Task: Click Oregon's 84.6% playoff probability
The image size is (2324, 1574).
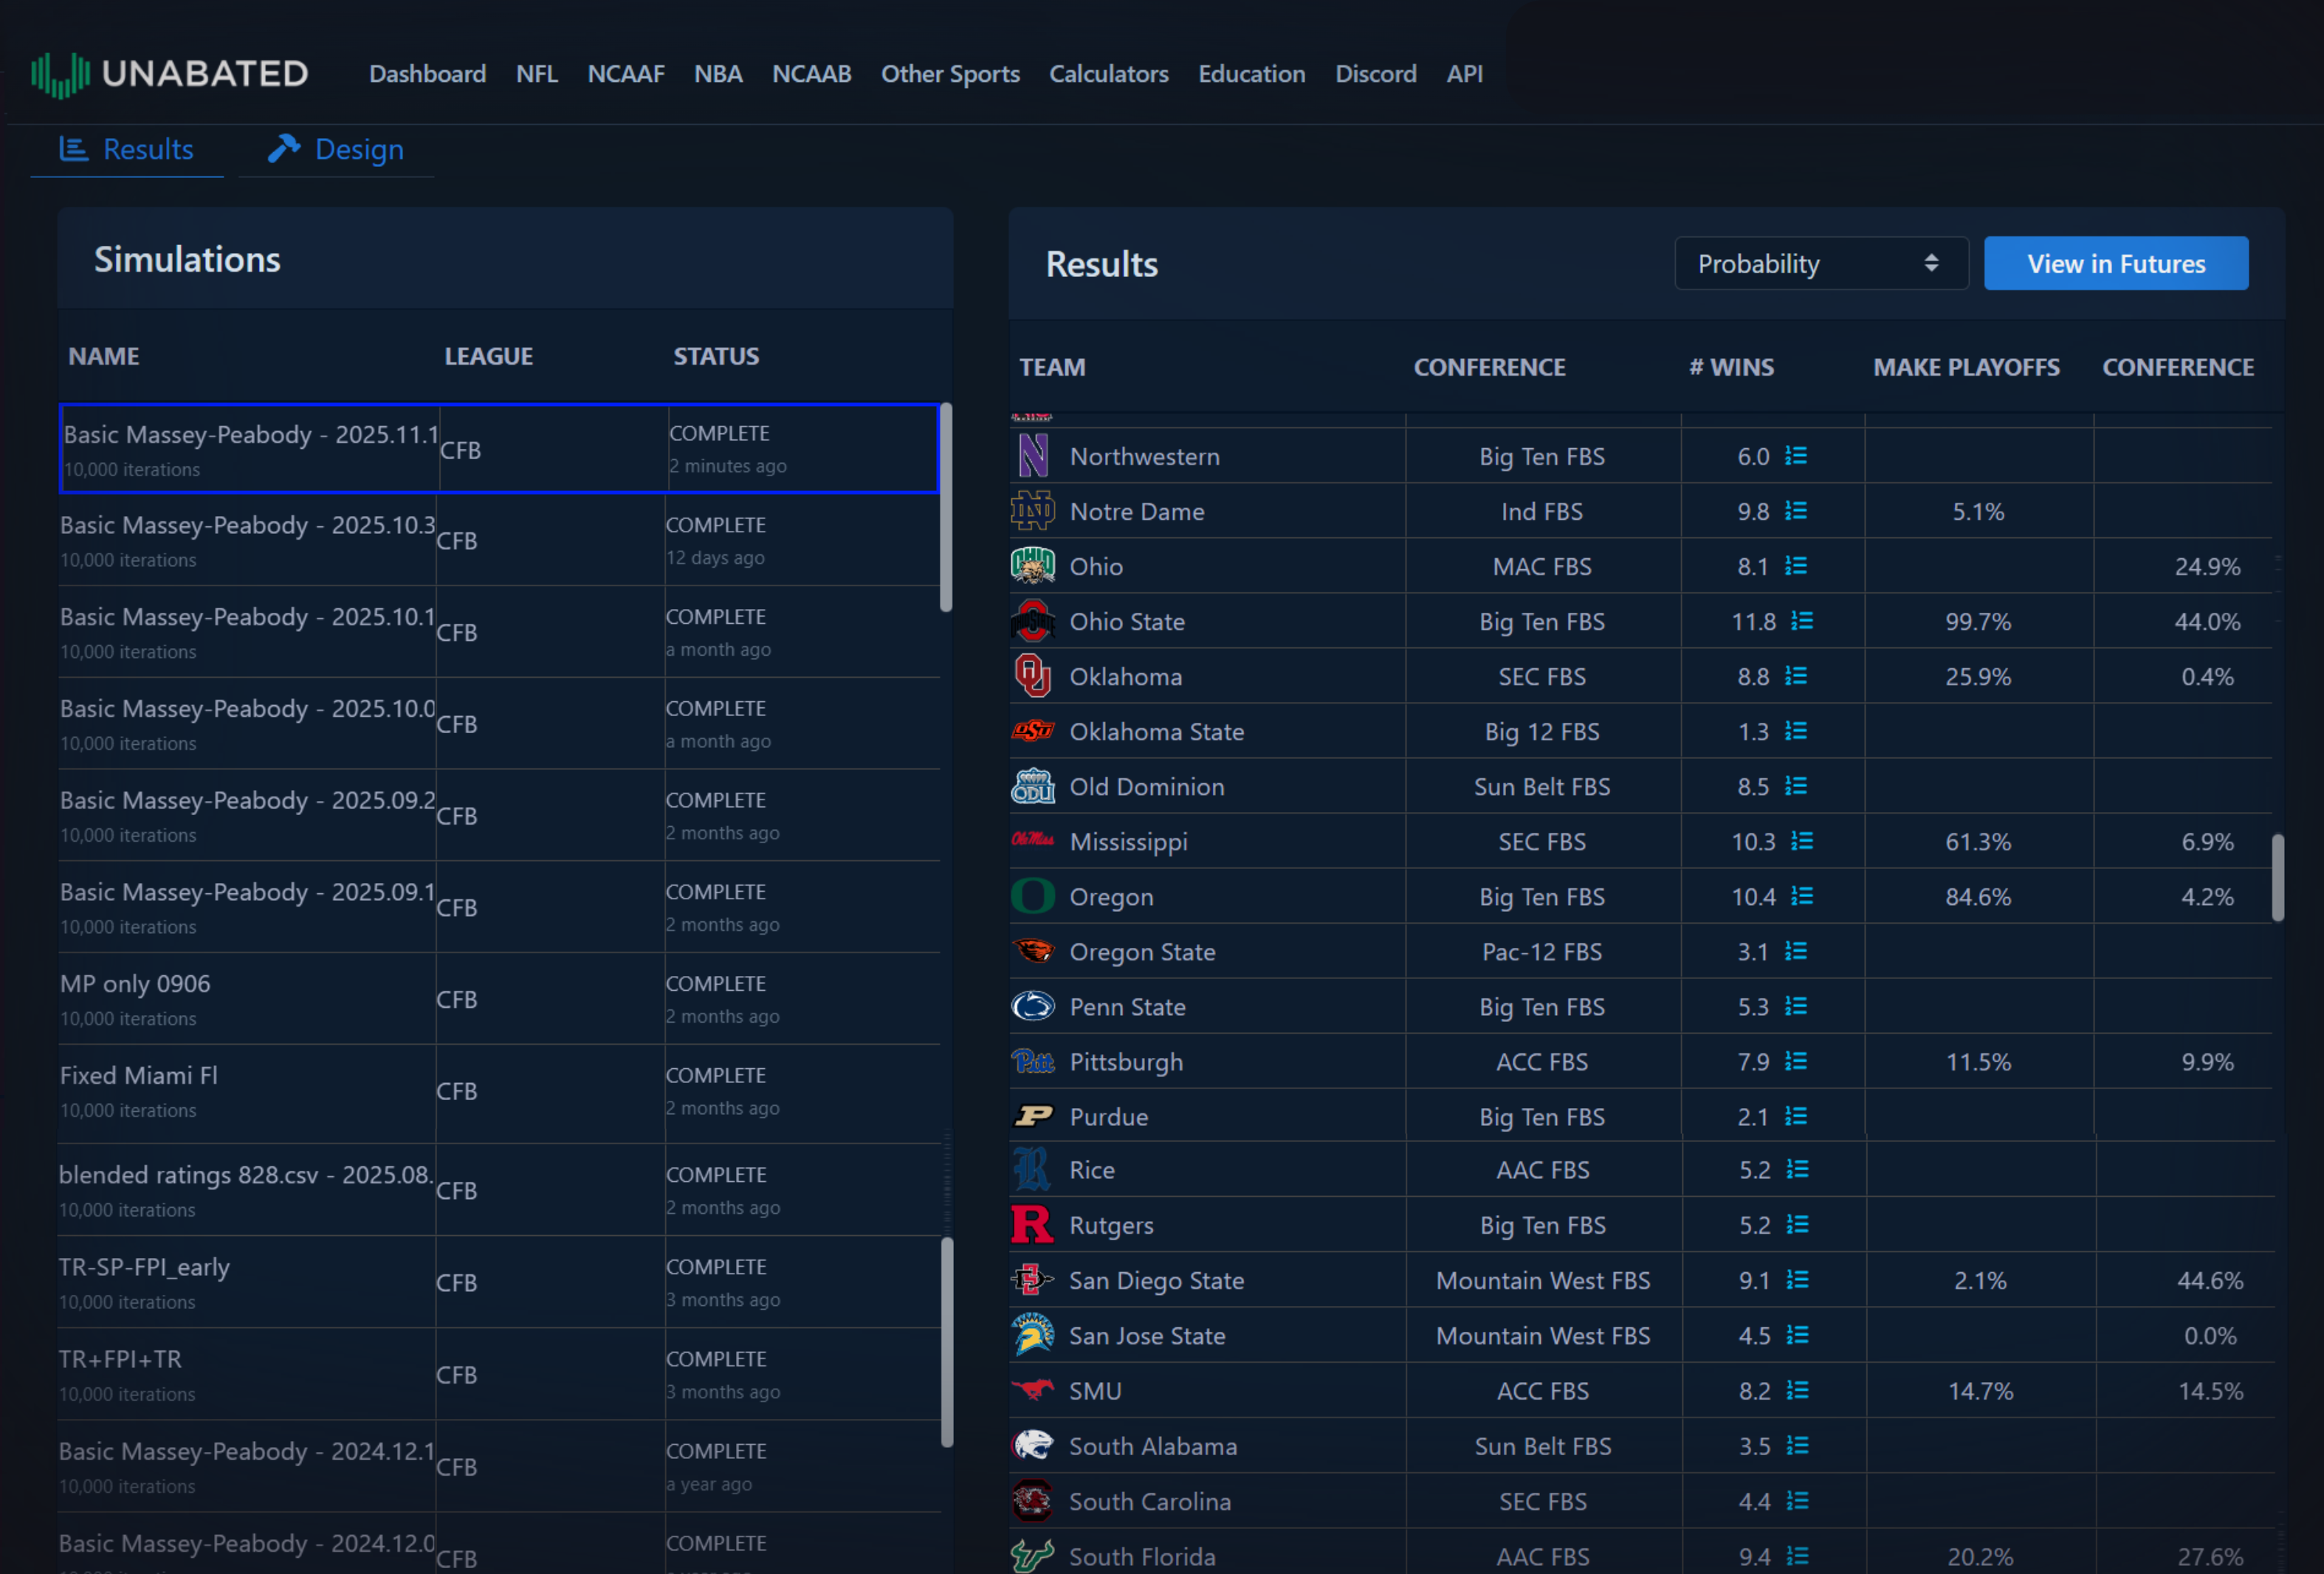Action: click(x=1978, y=897)
